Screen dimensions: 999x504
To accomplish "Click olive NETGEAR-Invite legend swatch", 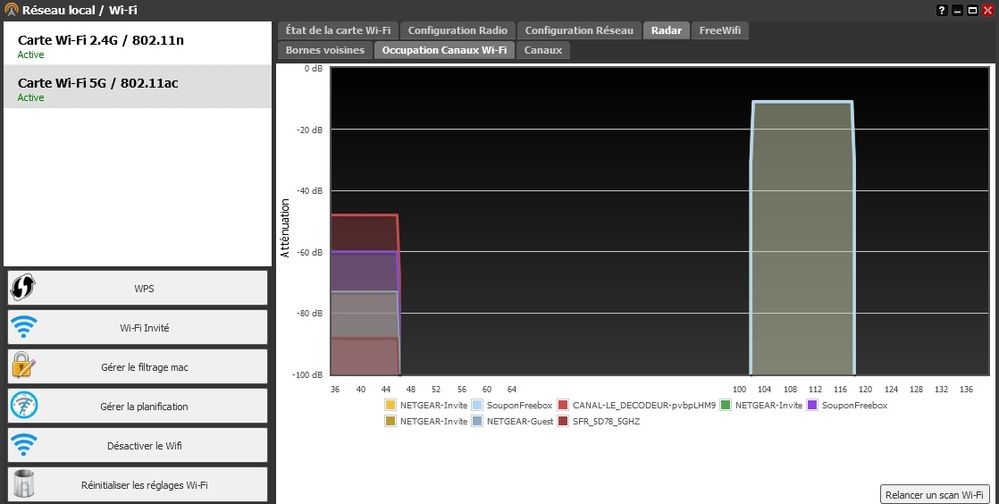I will [390, 421].
